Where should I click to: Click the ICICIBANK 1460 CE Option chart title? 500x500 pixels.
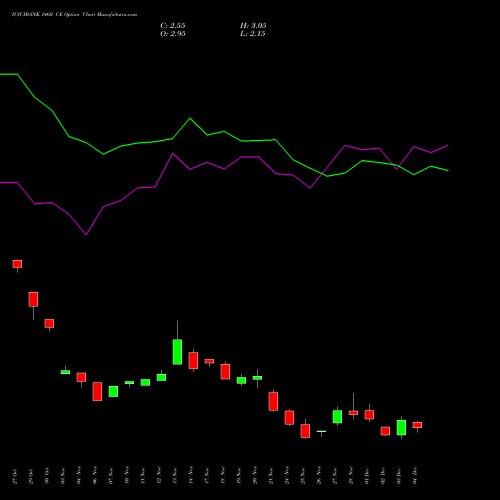coord(74,15)
